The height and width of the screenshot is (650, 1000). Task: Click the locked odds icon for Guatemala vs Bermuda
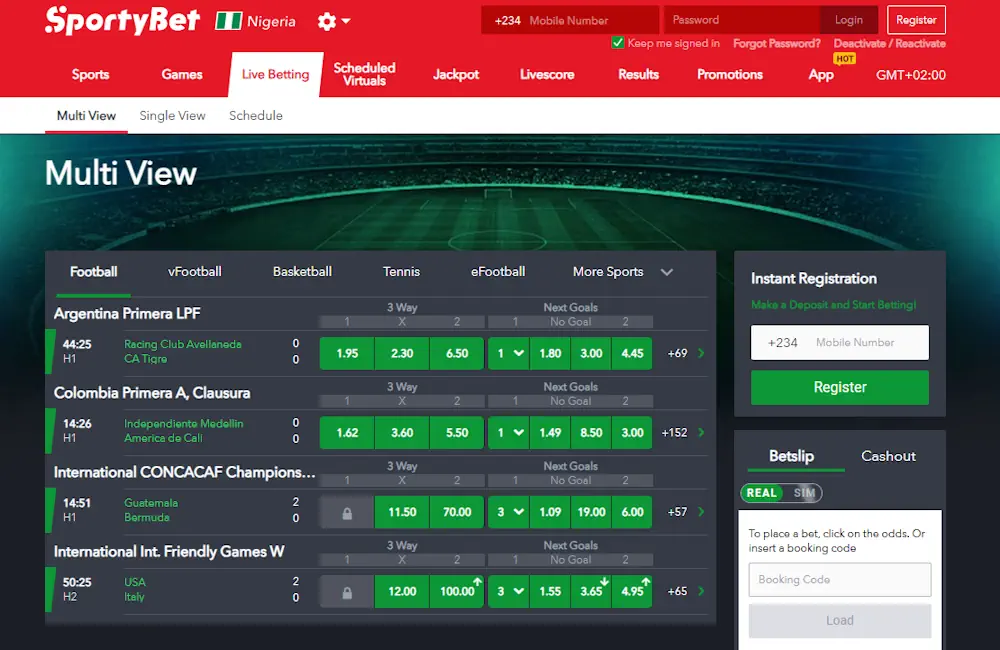346,512
